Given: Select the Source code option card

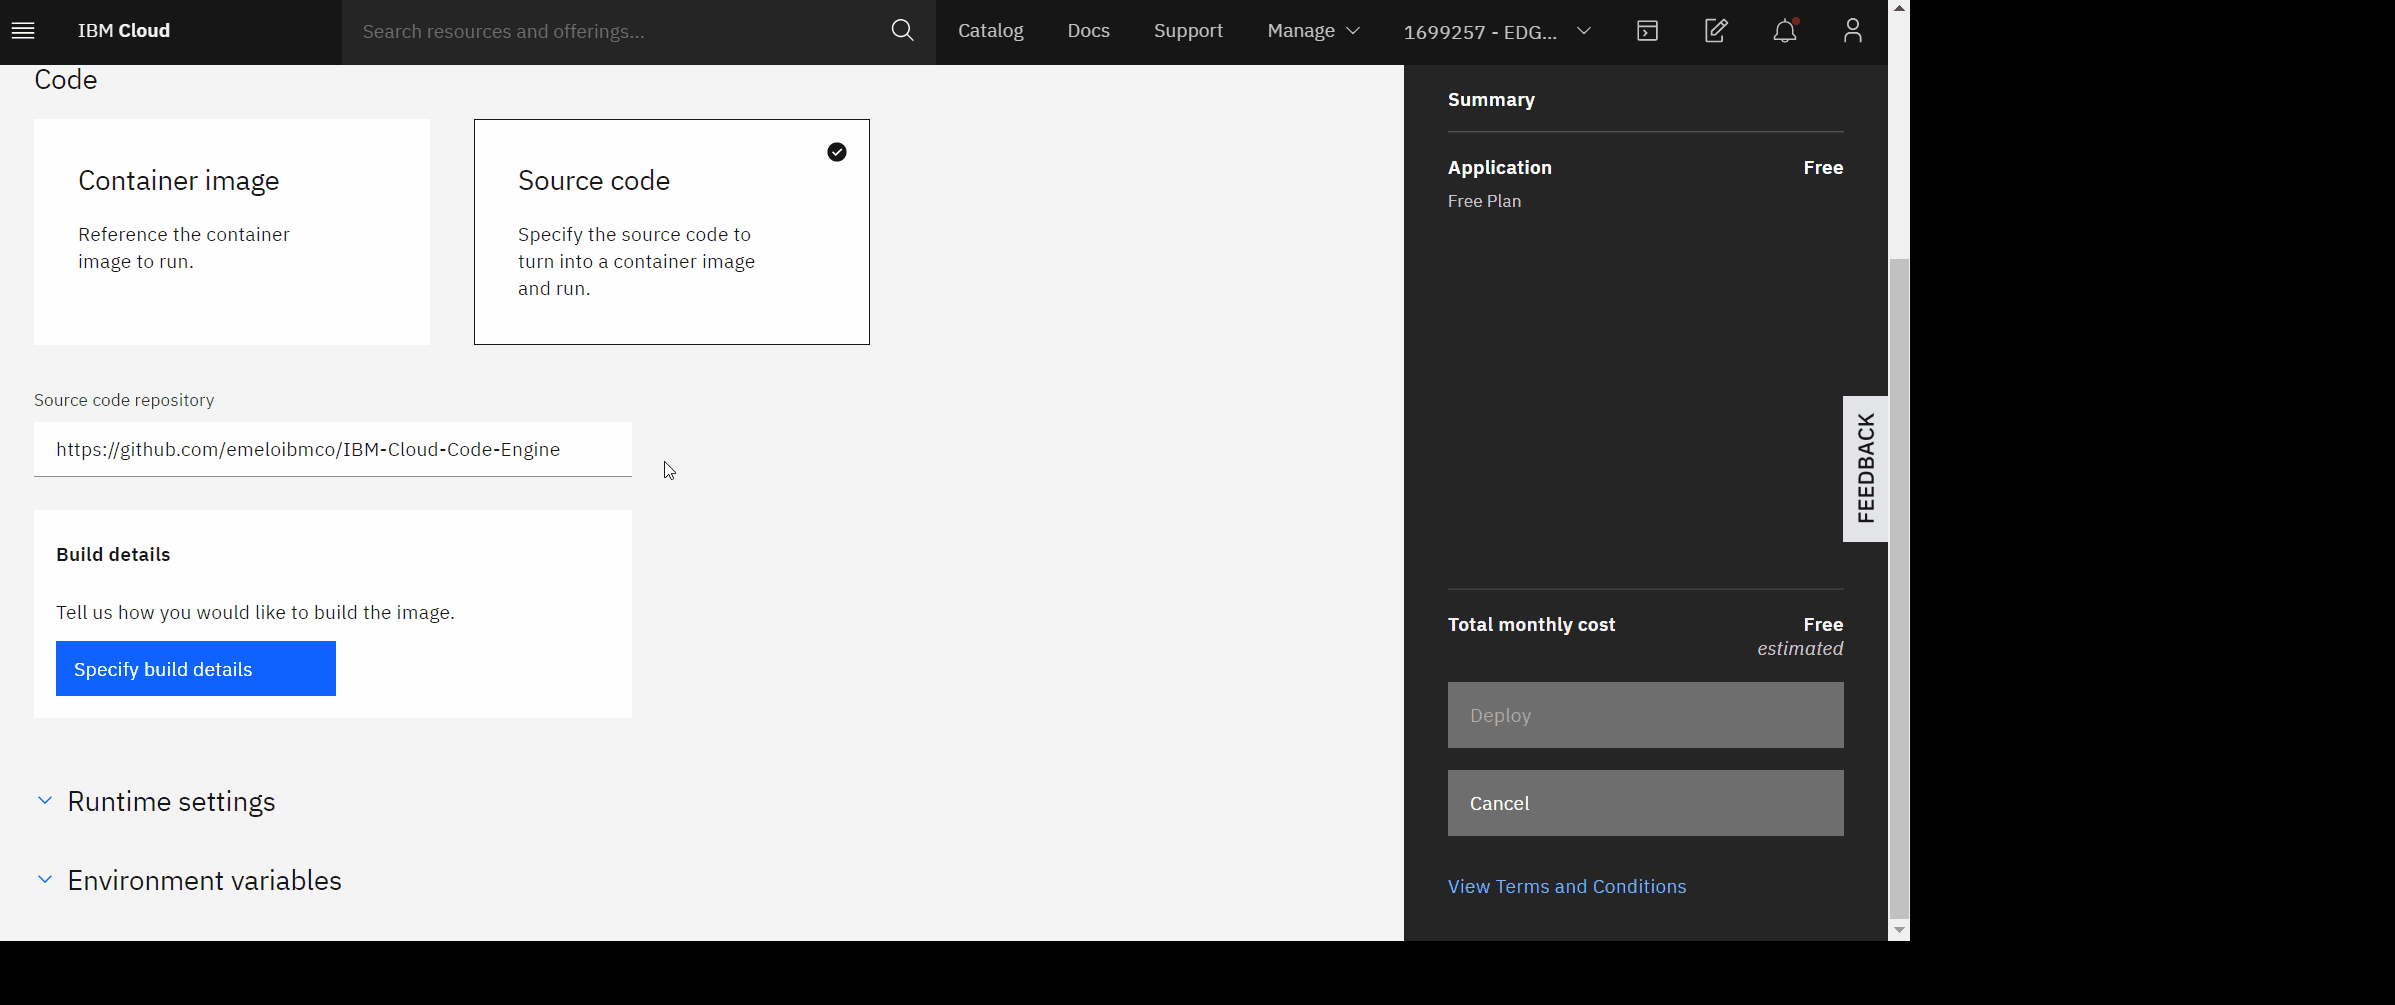Looking at the screenshot, I should click(x=672, y=232).
